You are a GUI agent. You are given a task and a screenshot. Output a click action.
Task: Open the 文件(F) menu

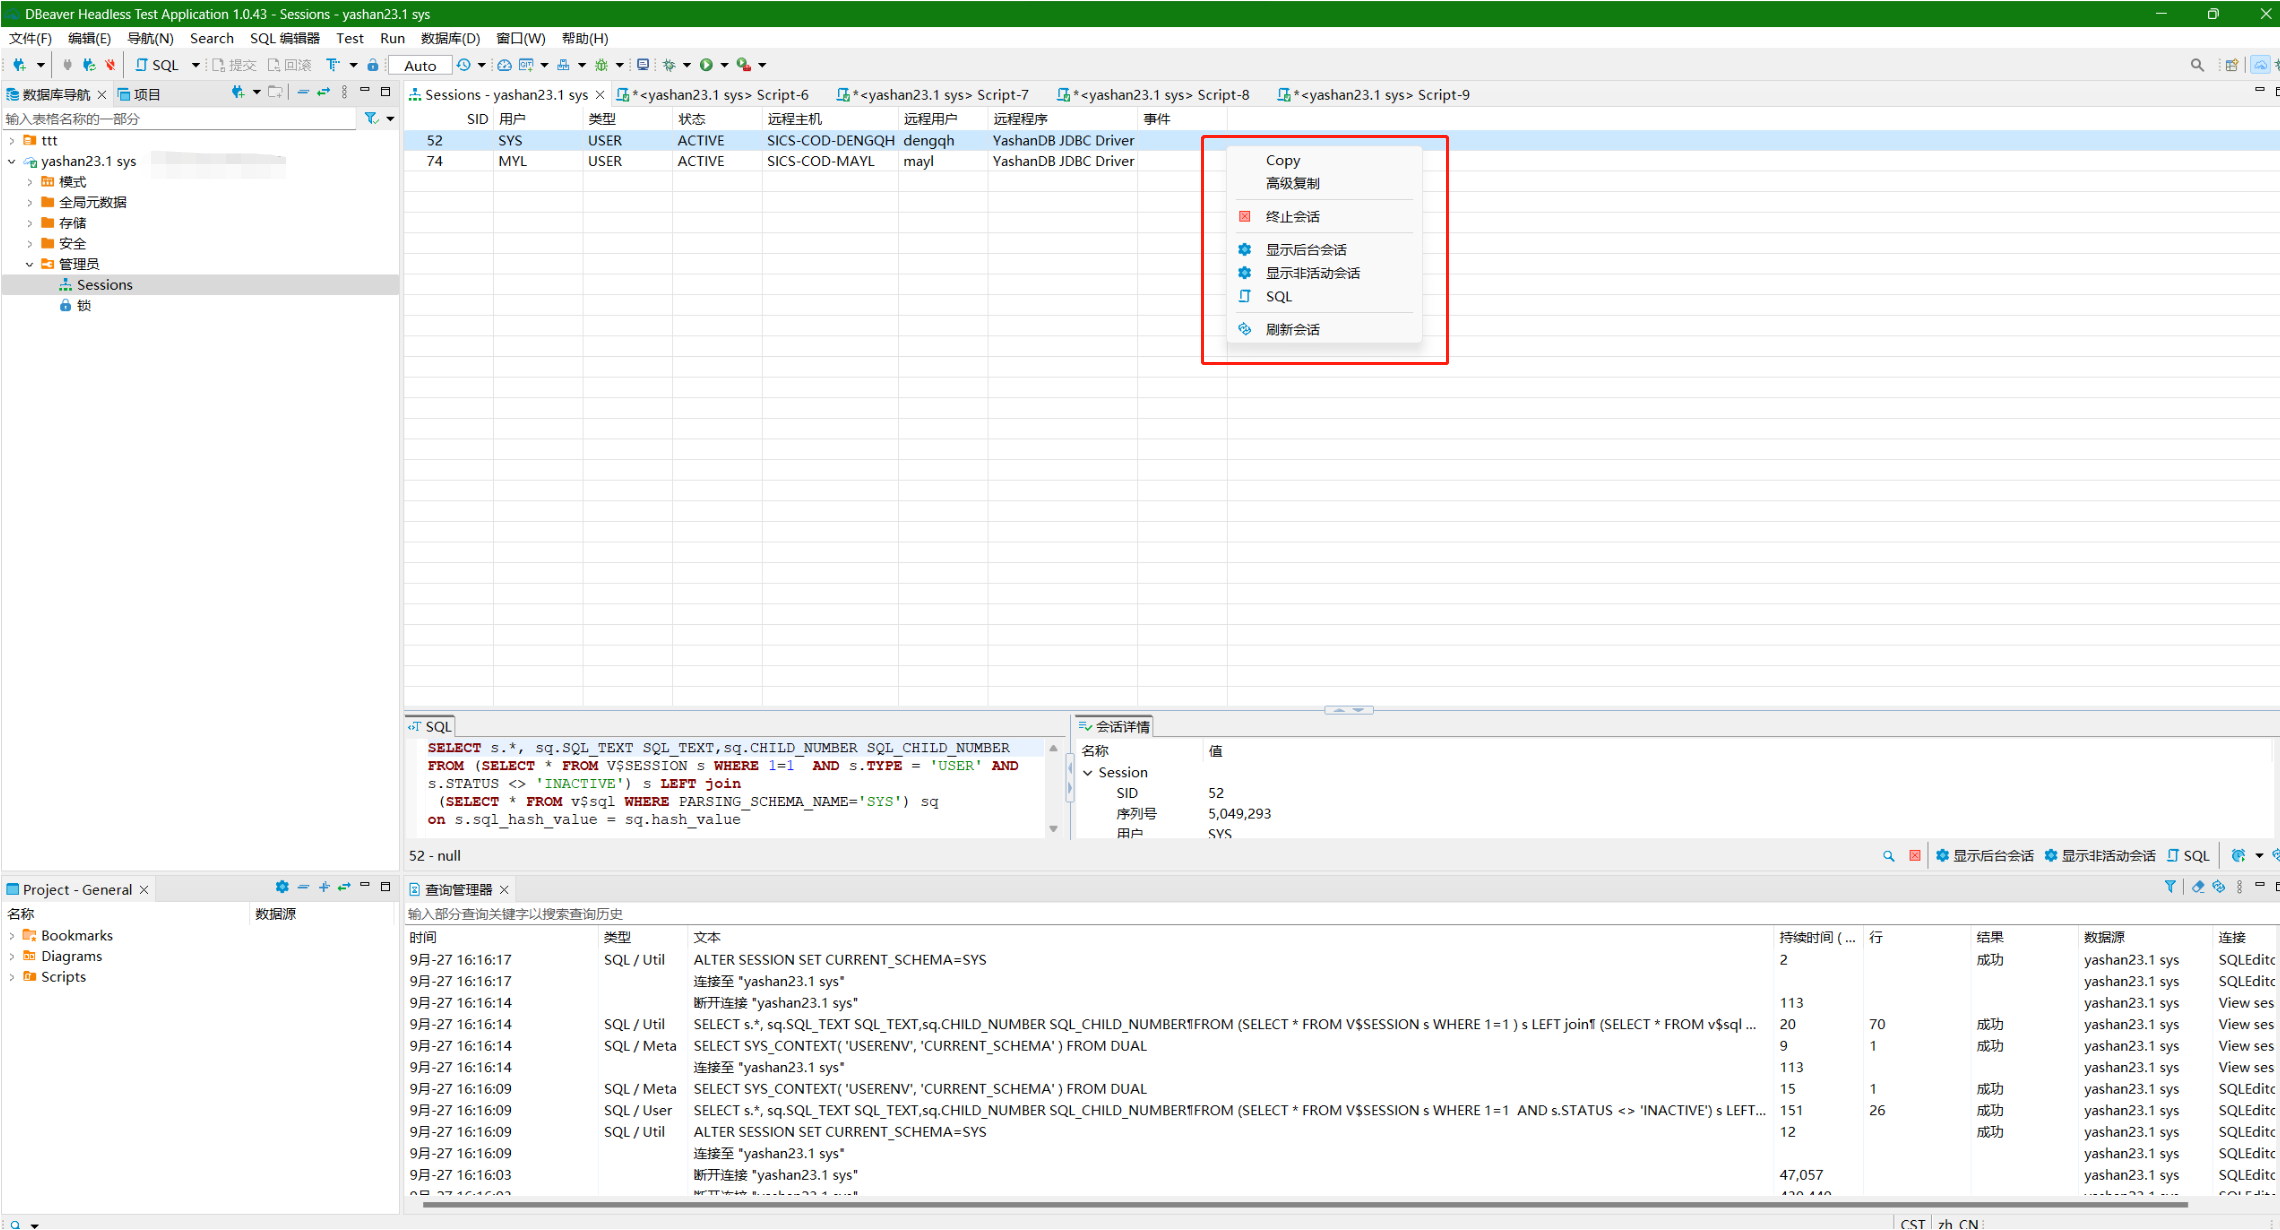[30, 38]
